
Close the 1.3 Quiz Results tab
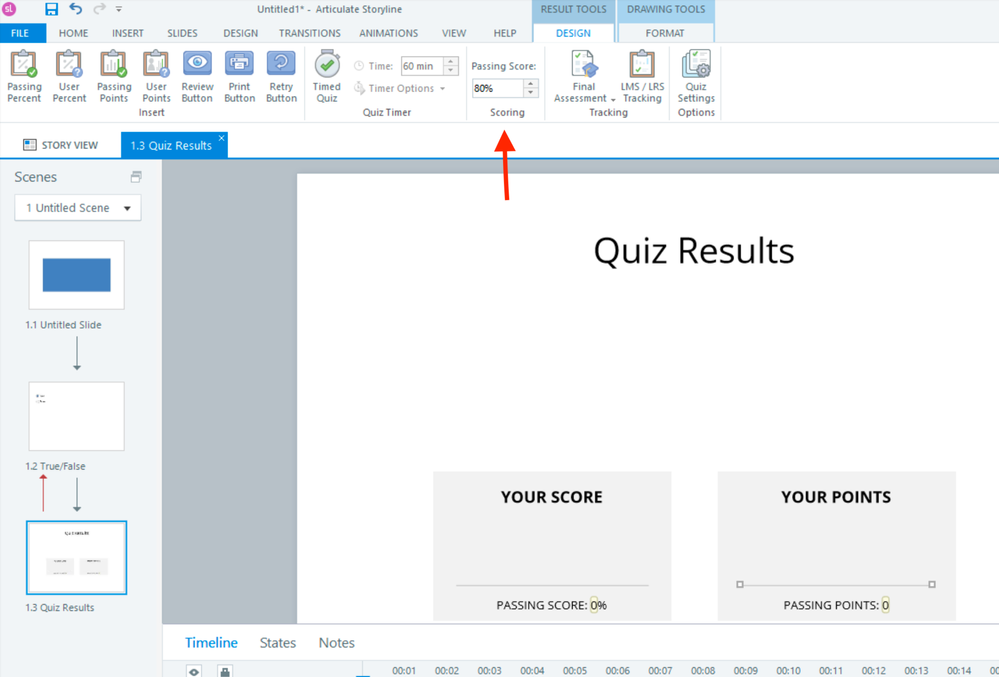(x=221, y=138)
